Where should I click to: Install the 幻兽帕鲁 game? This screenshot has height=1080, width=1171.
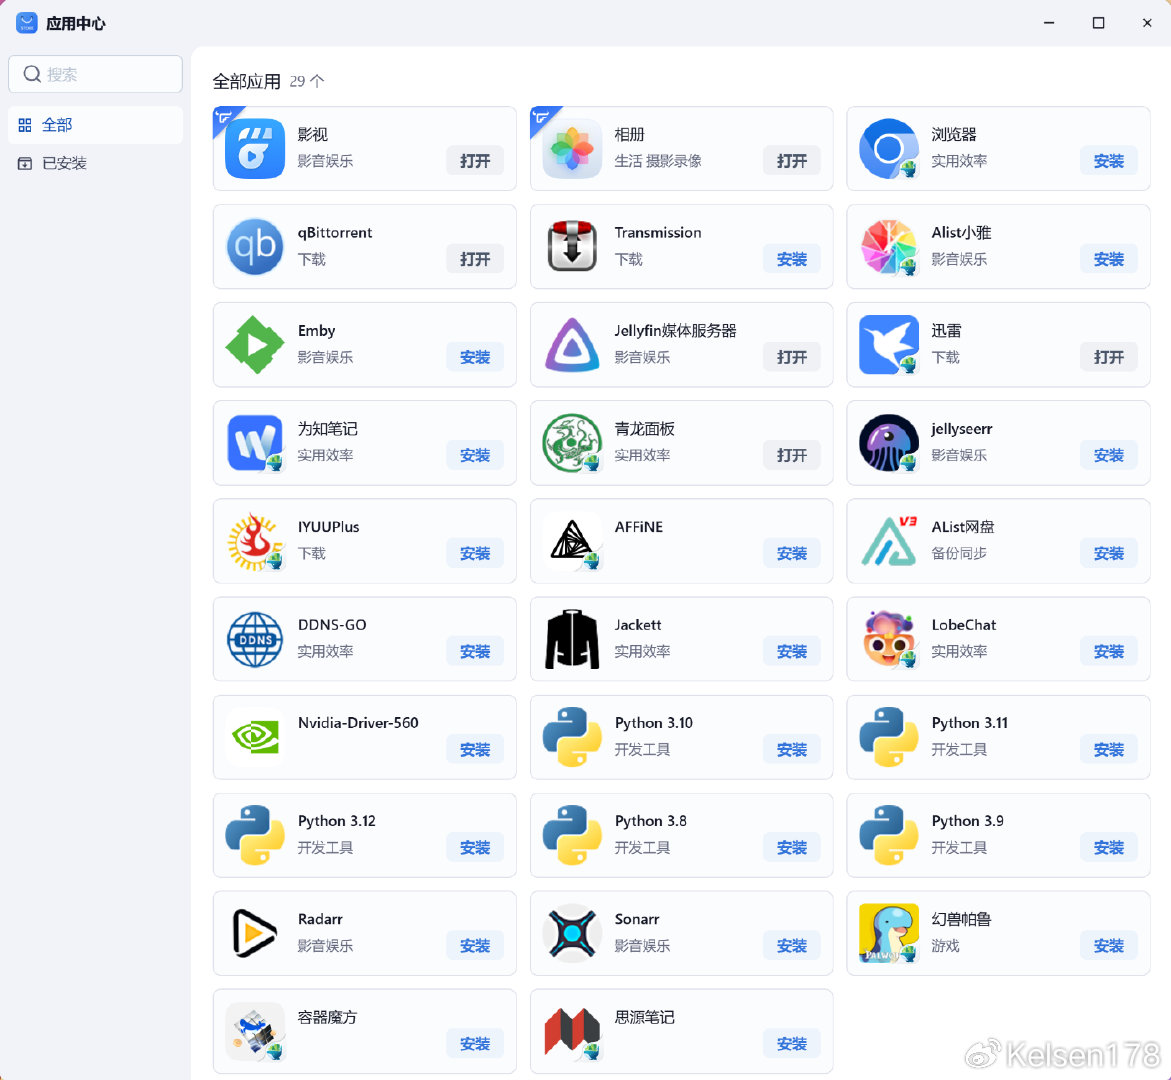click(x=1109, y=946)
